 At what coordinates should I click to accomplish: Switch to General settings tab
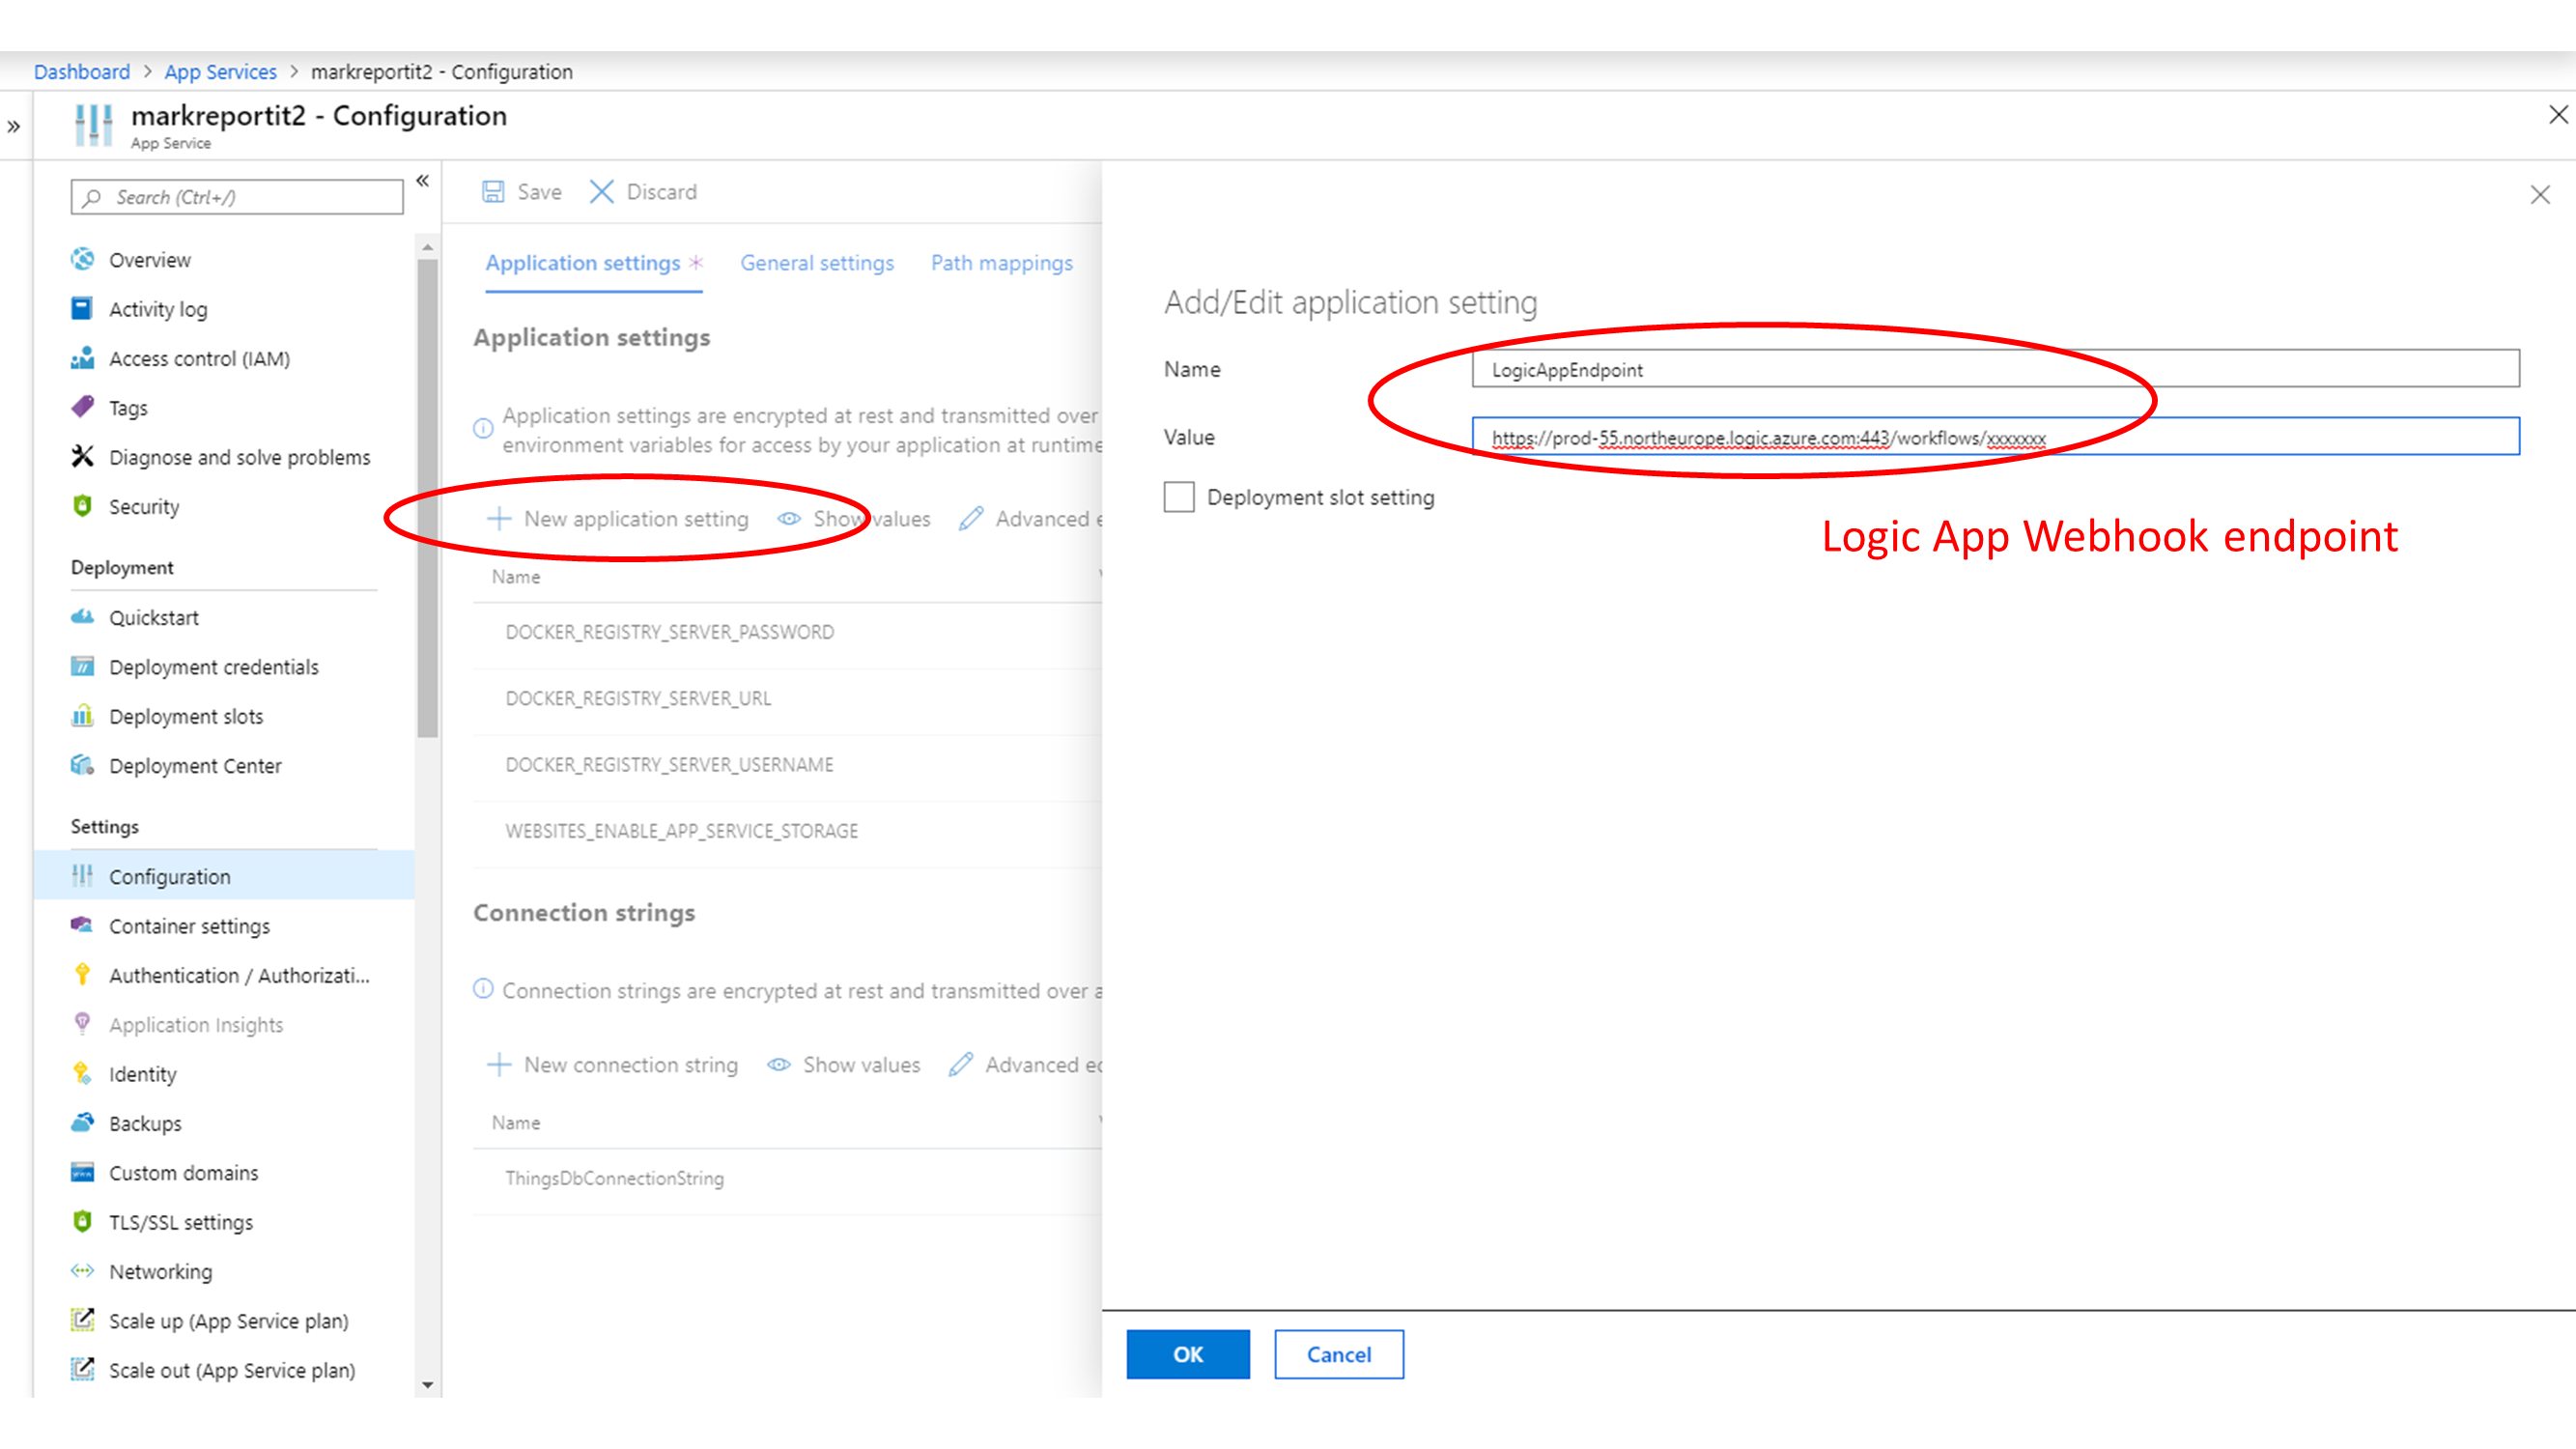(x=817, y=263)
